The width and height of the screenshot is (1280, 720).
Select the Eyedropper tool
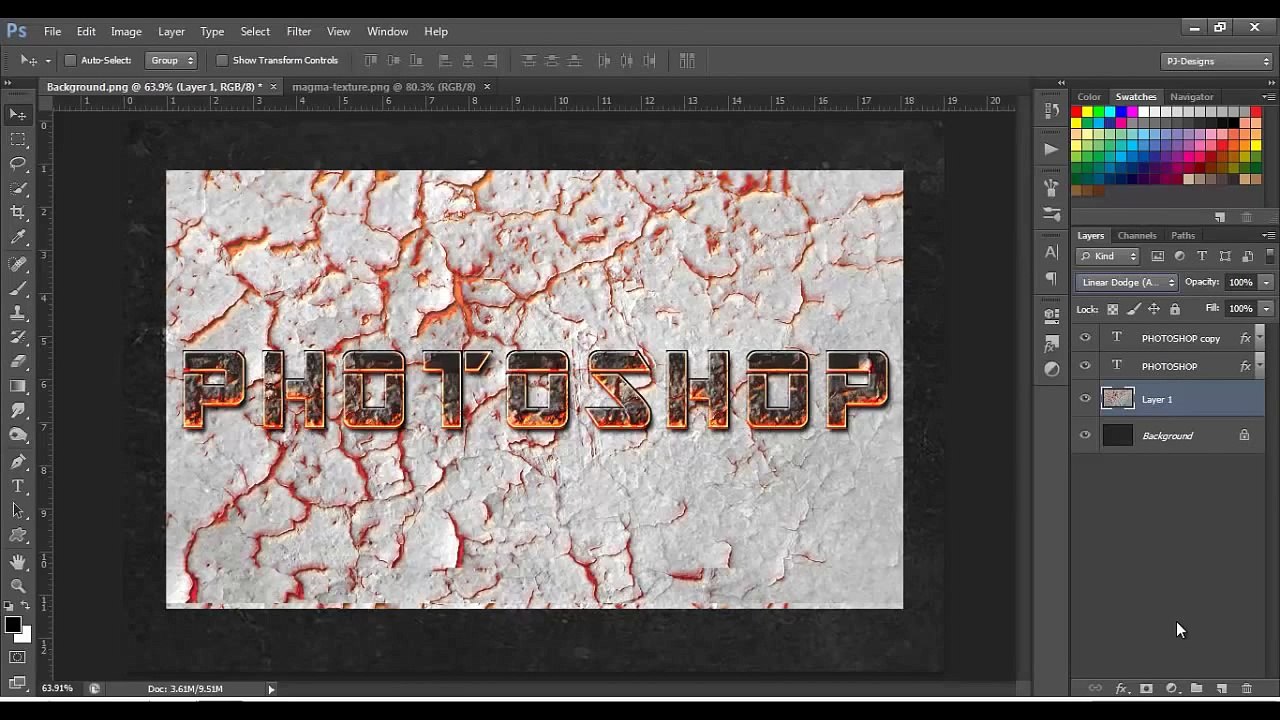tap(18, 237)
